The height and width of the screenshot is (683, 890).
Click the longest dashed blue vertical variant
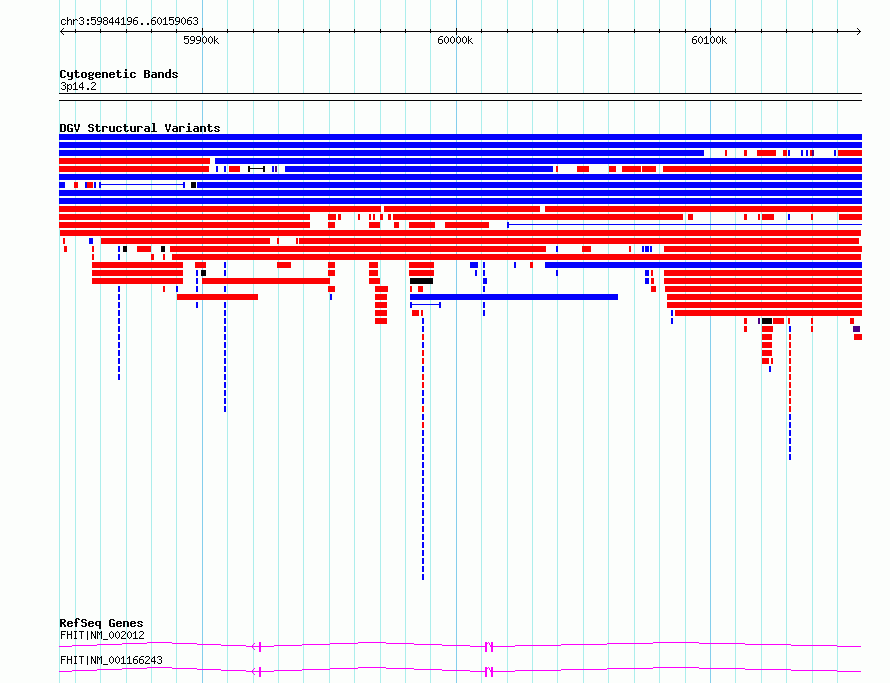[x=423, y=449]
